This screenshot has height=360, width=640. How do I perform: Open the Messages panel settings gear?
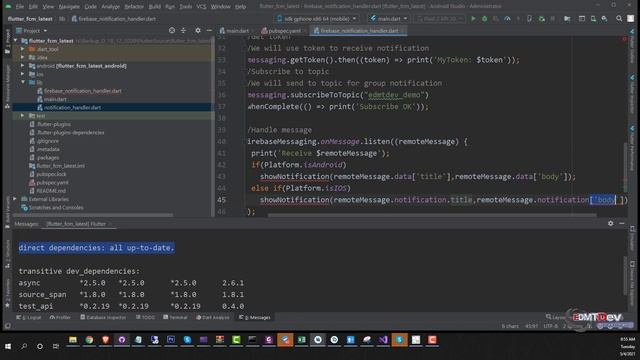pyautogui.click(x=610, y=223)
